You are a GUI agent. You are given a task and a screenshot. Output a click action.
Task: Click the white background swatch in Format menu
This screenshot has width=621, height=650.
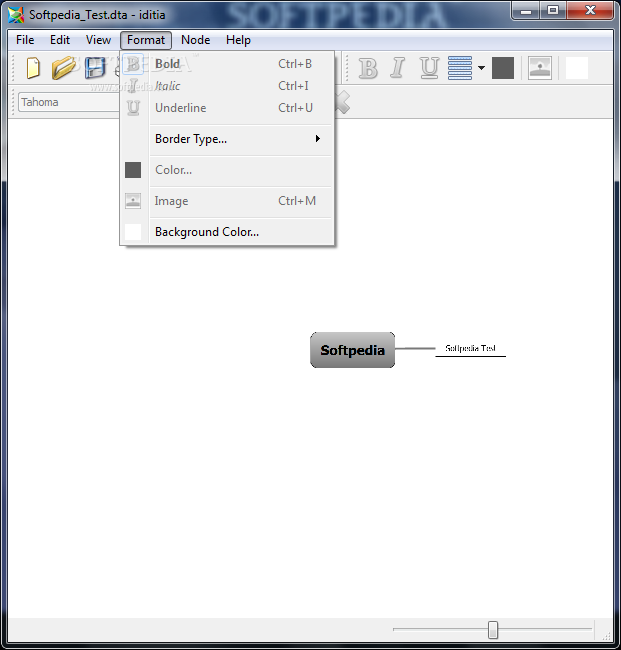pos(133,232)
